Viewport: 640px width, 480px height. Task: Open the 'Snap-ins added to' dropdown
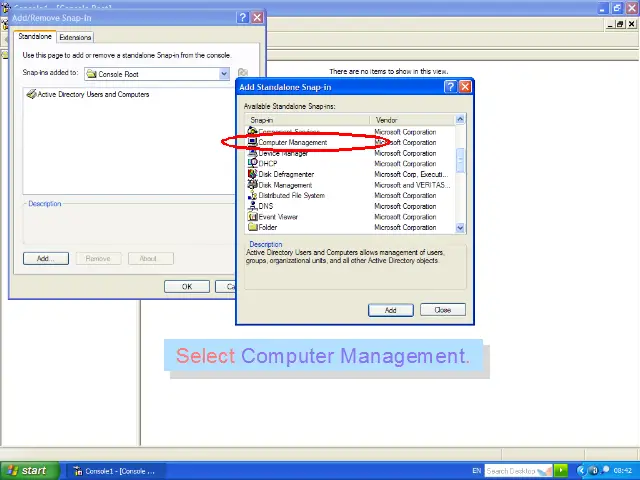(x=225, y=74)
